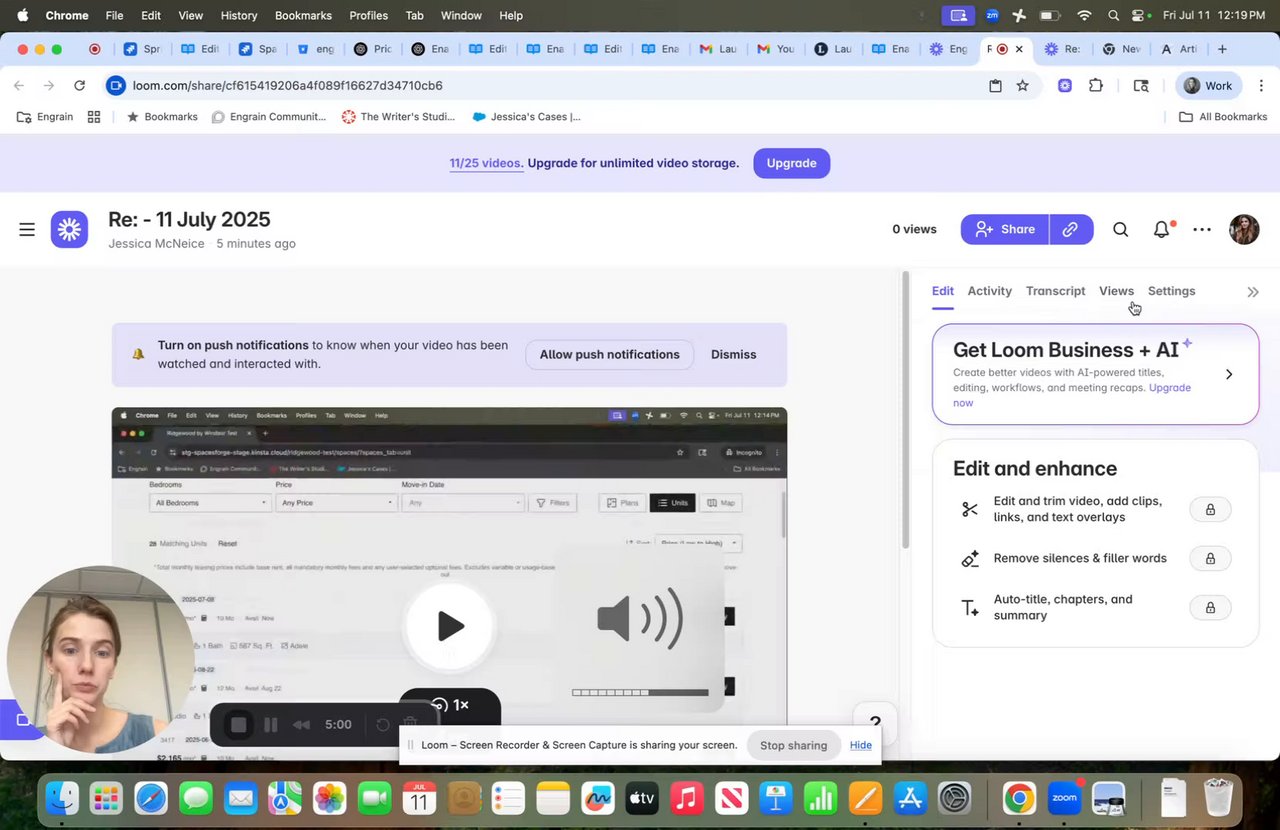Click the Auto-title text icon
1280x830 pixels.
[x=970, y=607]
